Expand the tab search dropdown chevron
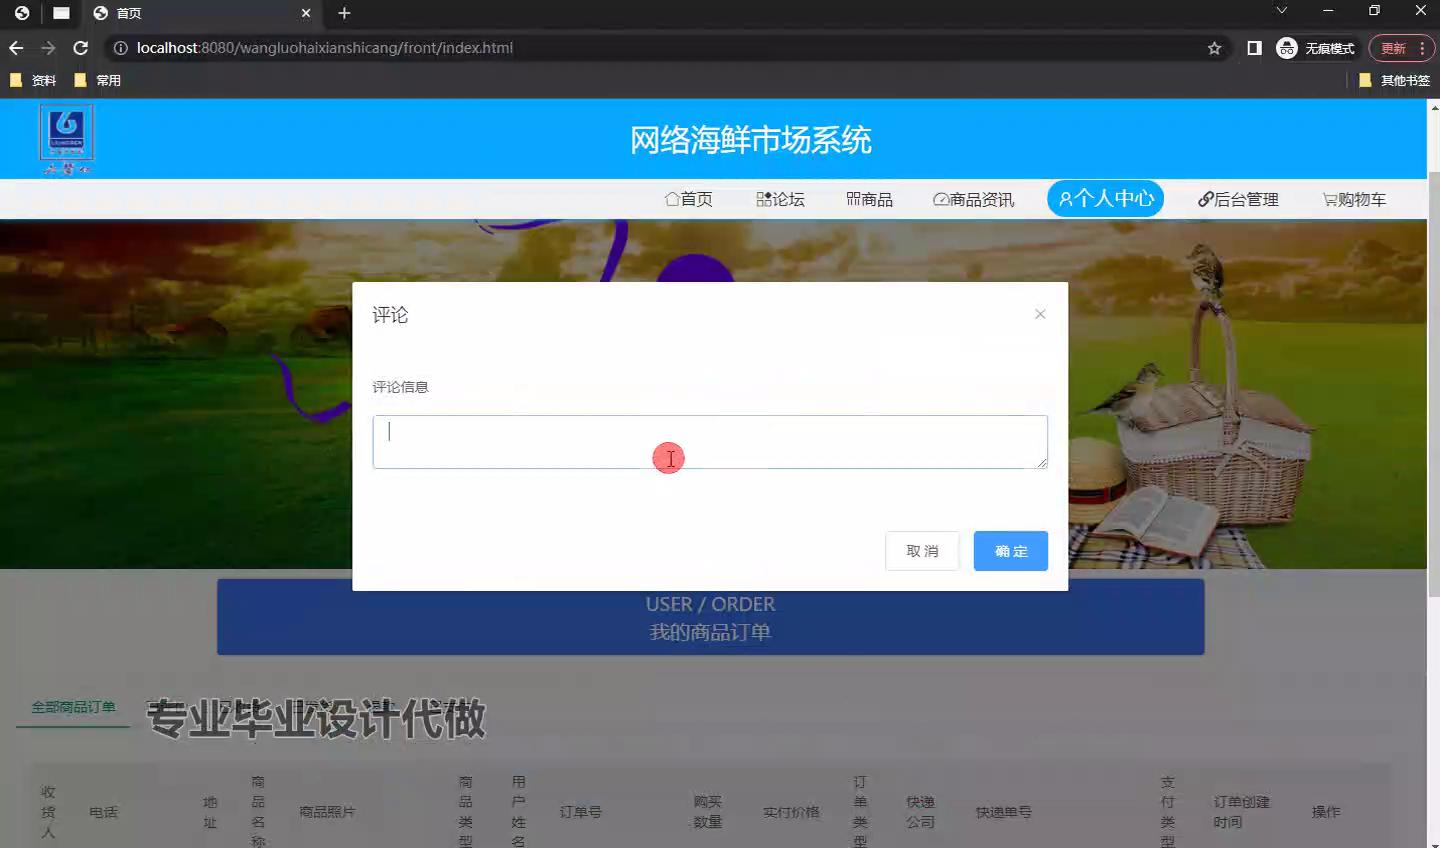This screenshot has height=848, width=1440. (x=1281, y=11)
